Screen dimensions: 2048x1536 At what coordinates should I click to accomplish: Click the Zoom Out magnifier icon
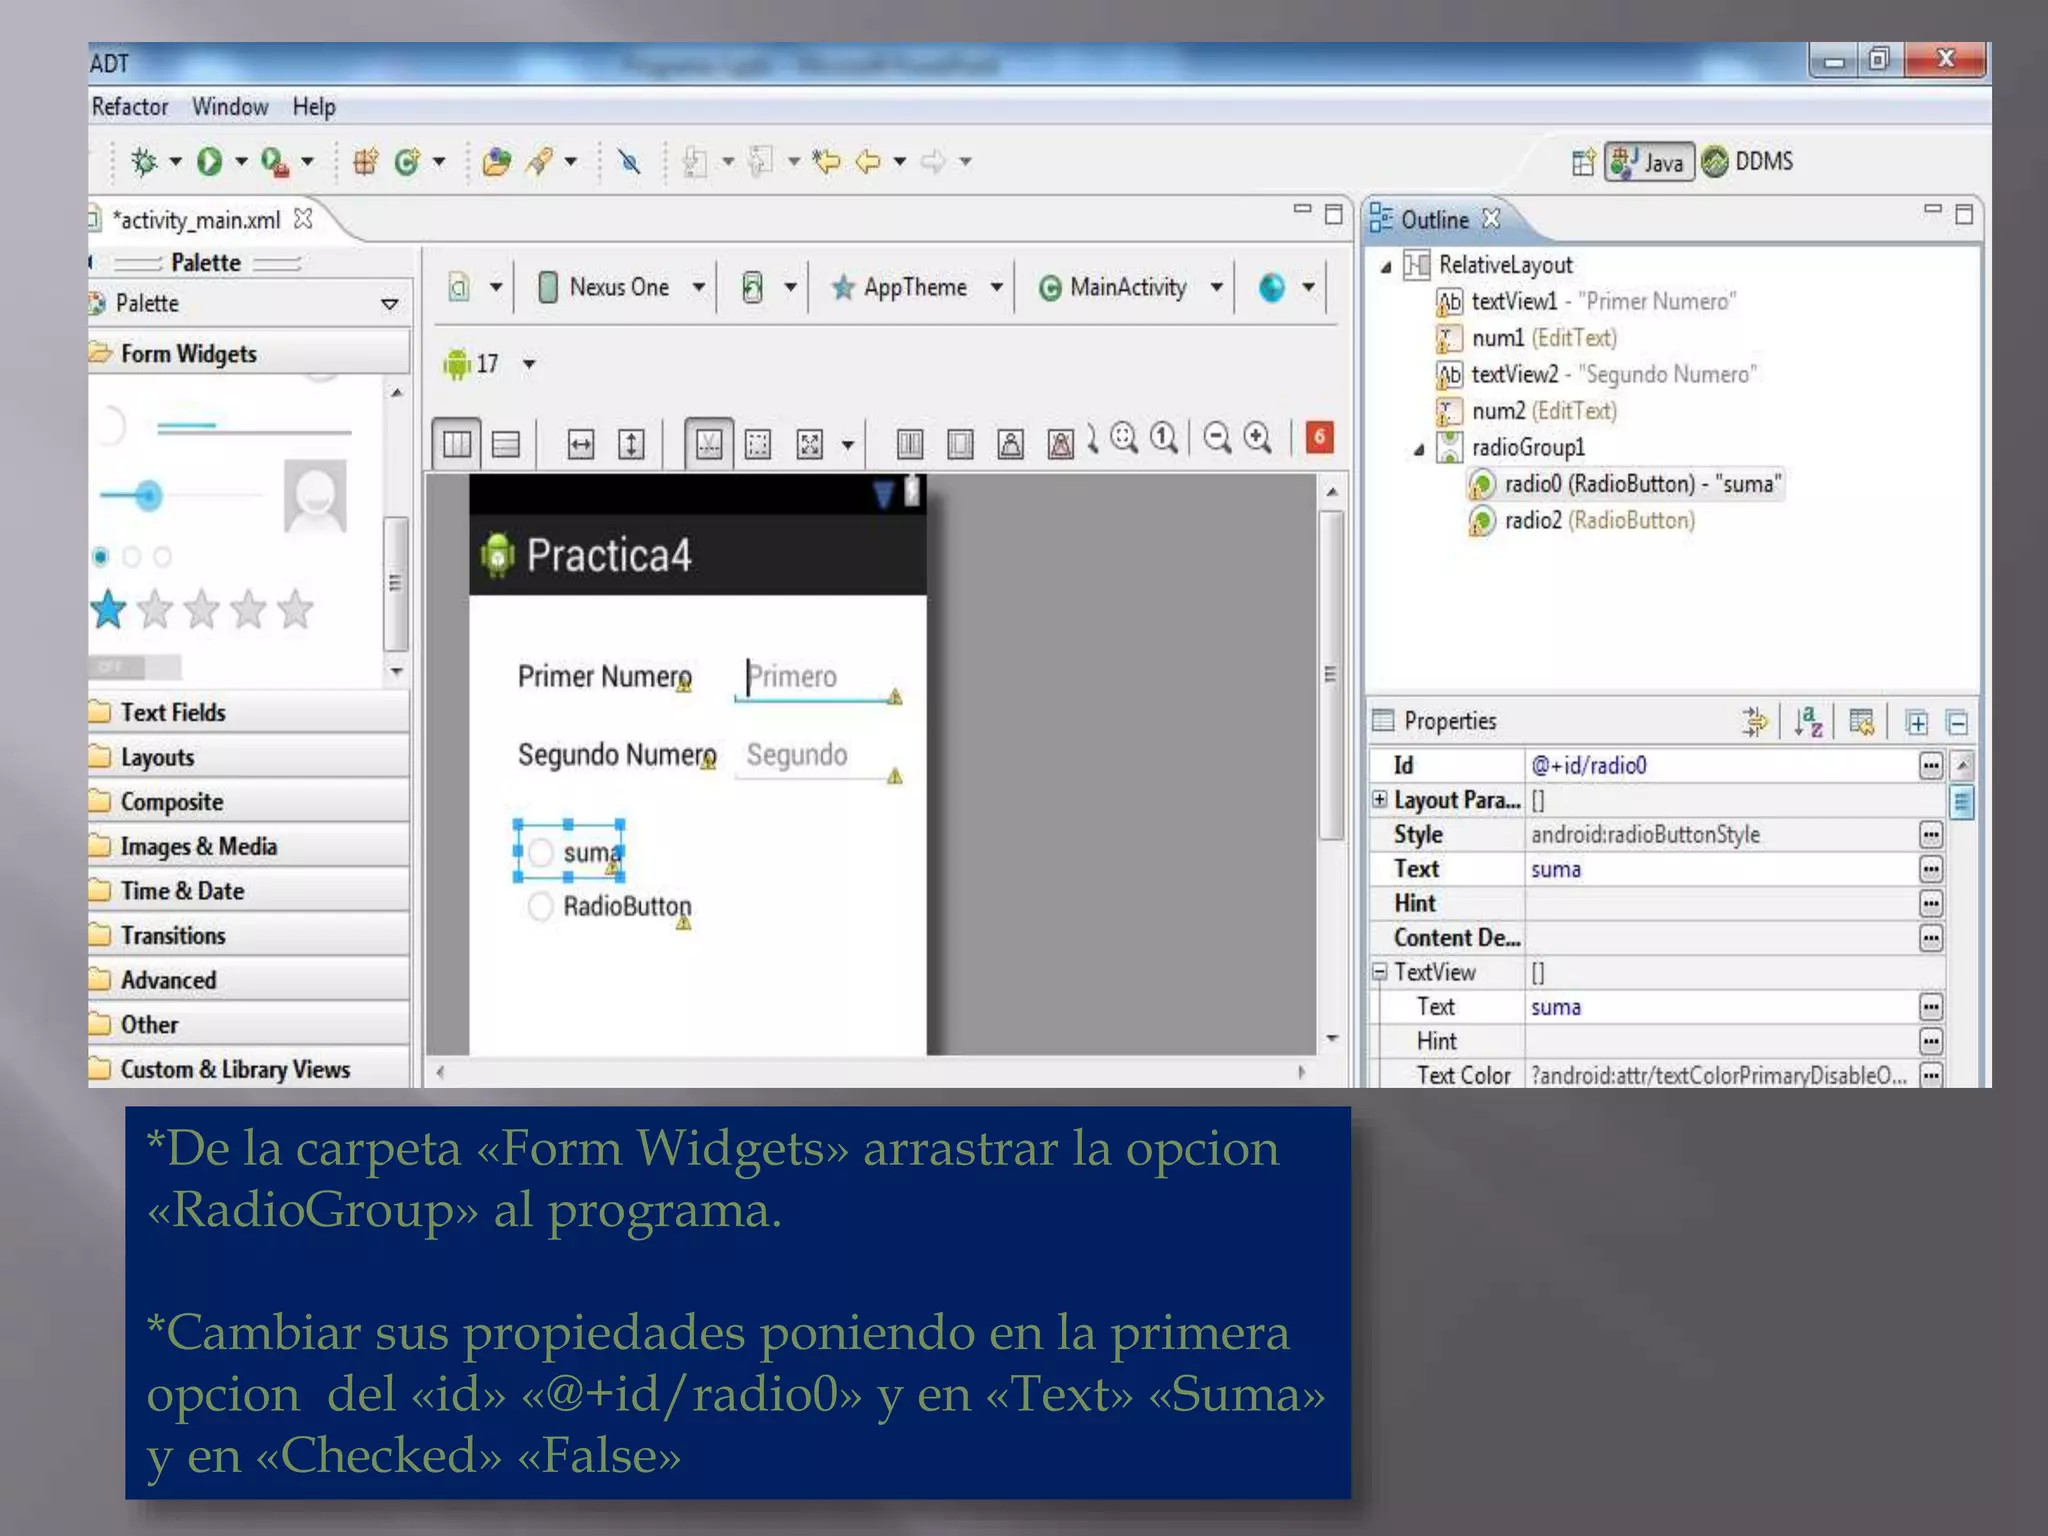click(1216, 438)
